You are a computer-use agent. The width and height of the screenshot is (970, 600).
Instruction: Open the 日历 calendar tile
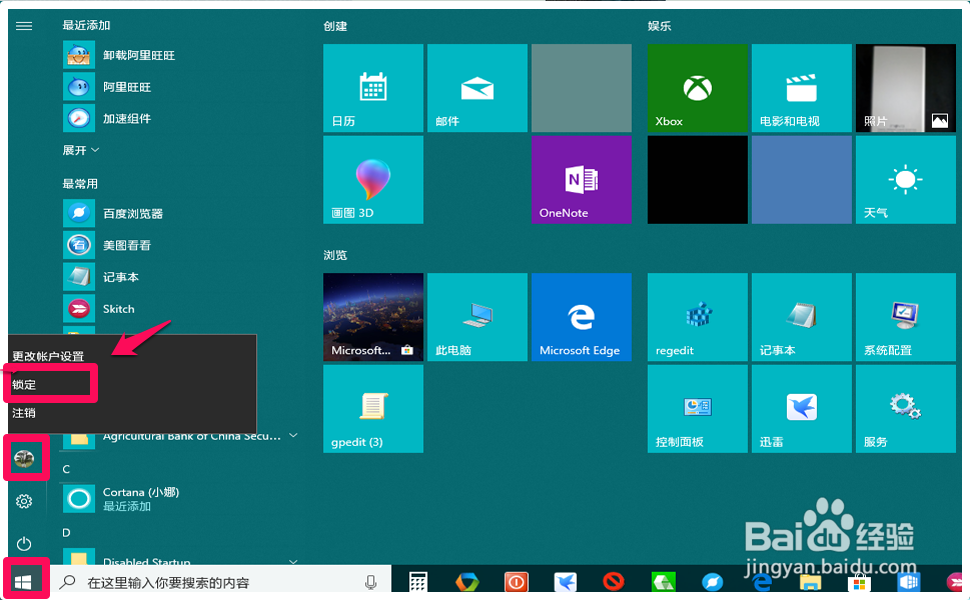(373, 88)
